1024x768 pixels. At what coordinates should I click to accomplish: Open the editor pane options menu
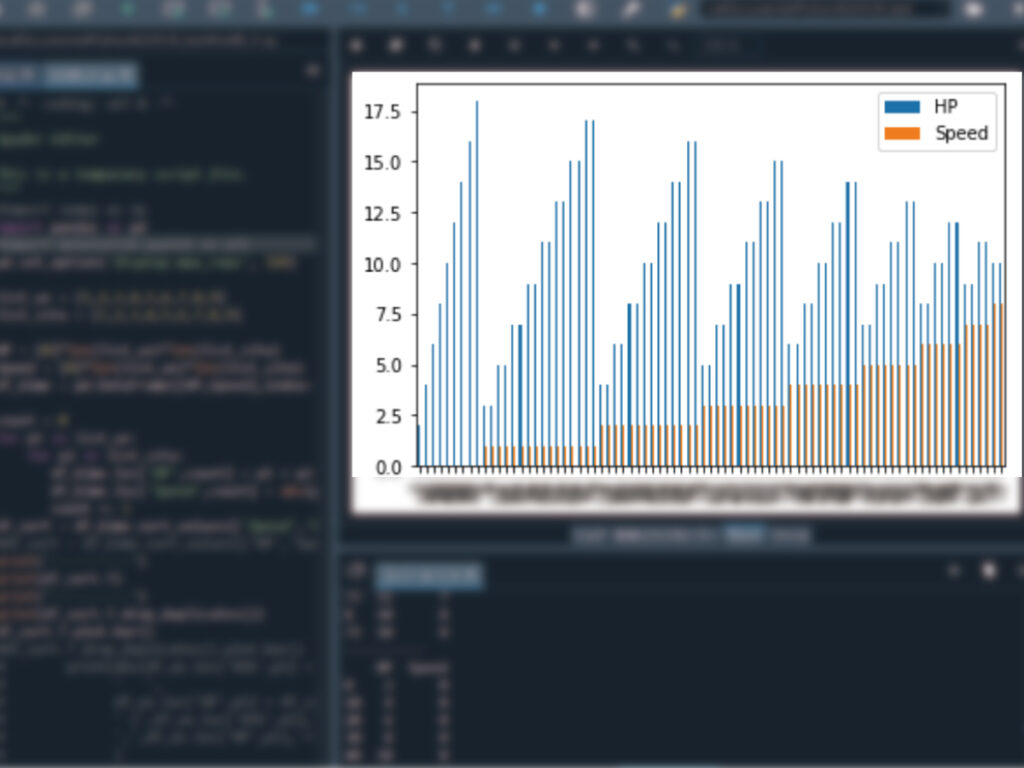pyautogui.click(x=312, y=72)
